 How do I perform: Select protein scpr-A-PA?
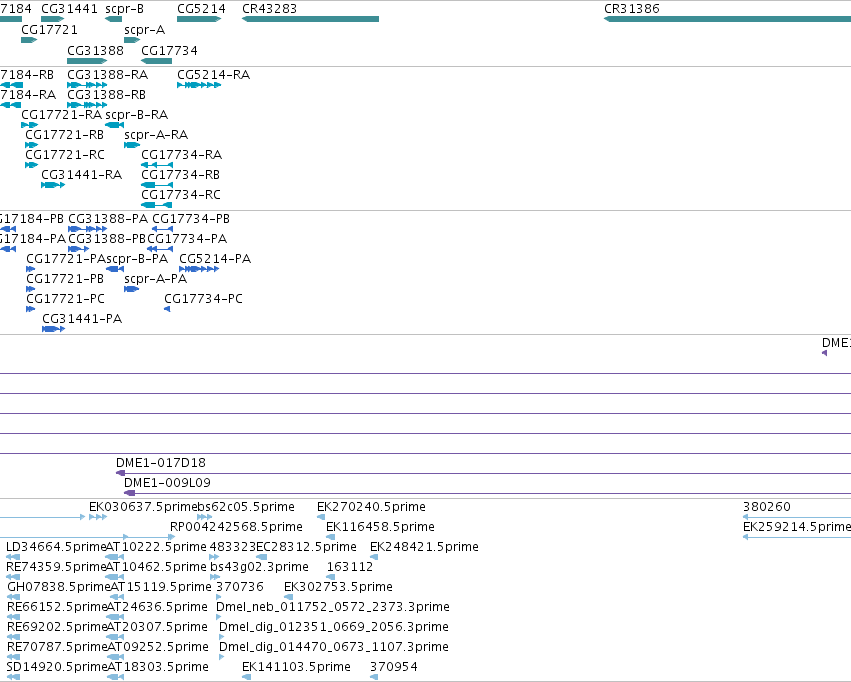tap(131, 289)
